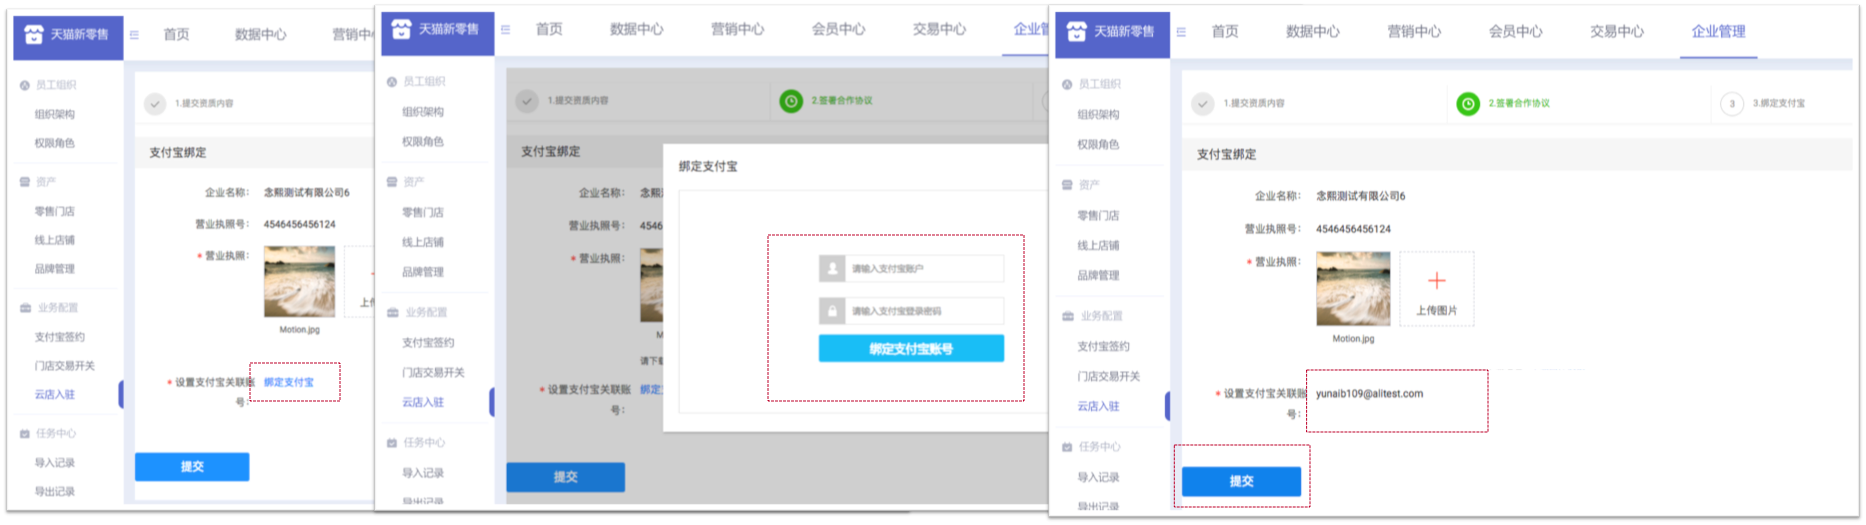
Task: Toggle sidebar collapse icon in the right window
Action: pos(1181,32)
